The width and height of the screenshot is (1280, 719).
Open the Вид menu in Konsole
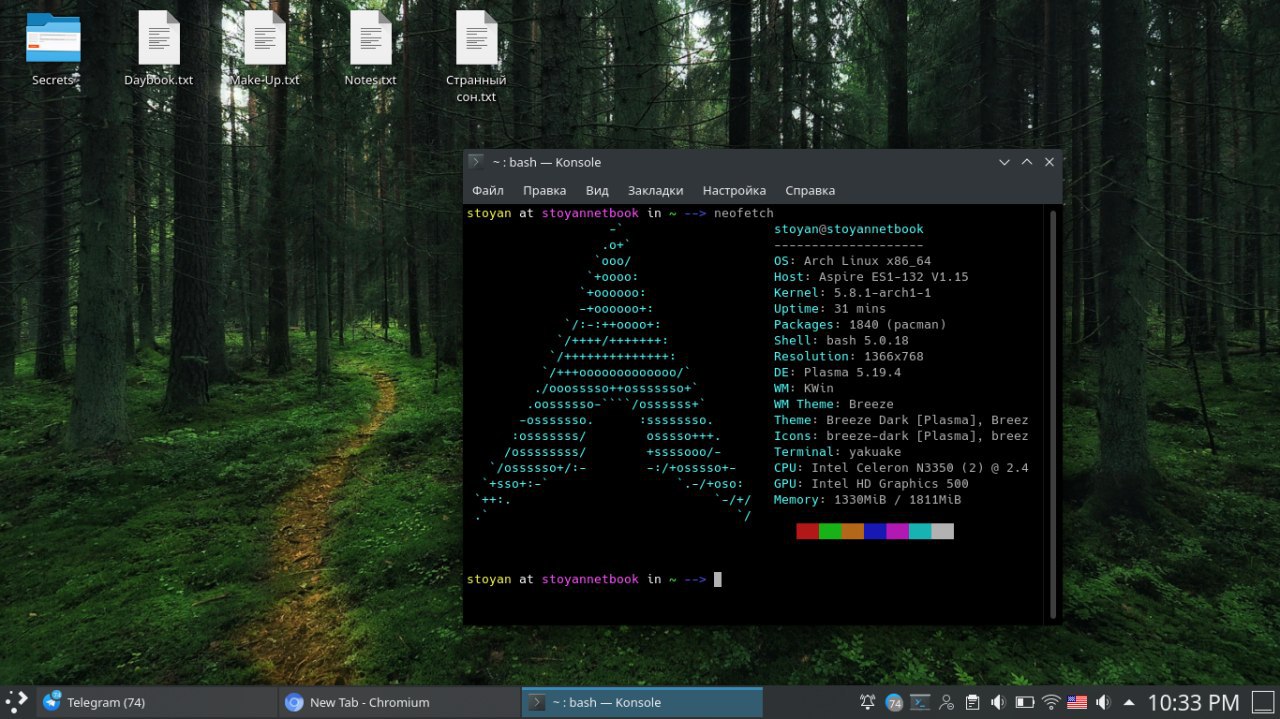tap(597, 190)
